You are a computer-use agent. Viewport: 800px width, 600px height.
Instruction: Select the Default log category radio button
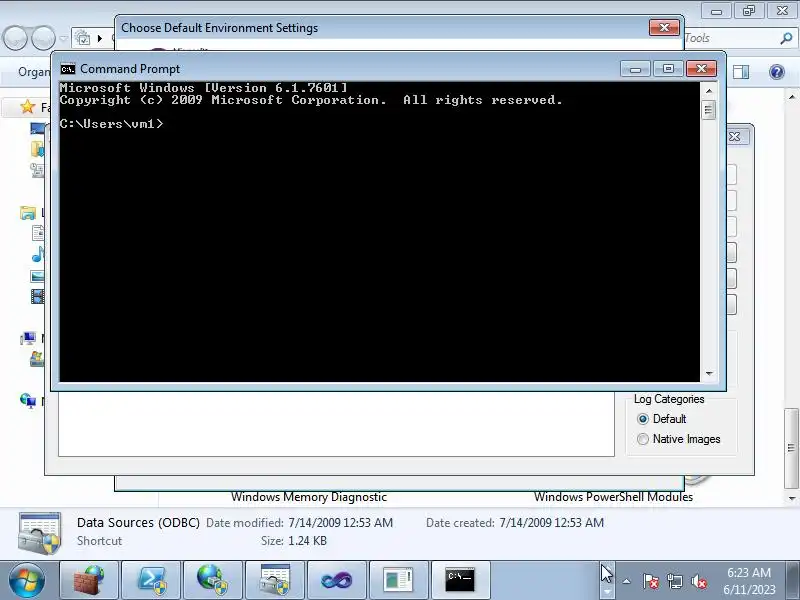coord(643,419)
